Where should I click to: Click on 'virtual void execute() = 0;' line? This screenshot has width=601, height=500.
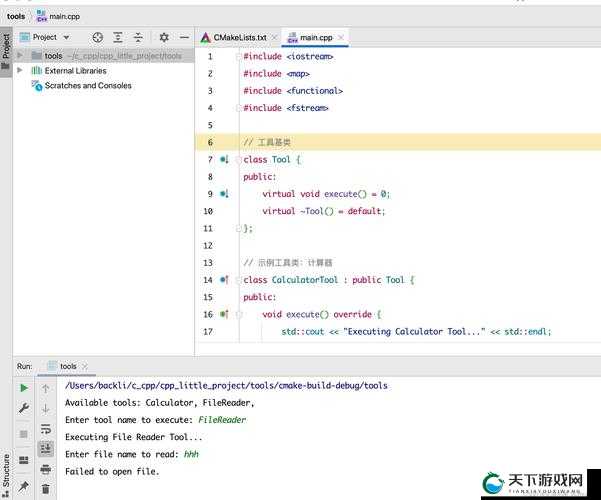(x=326, y=194)
